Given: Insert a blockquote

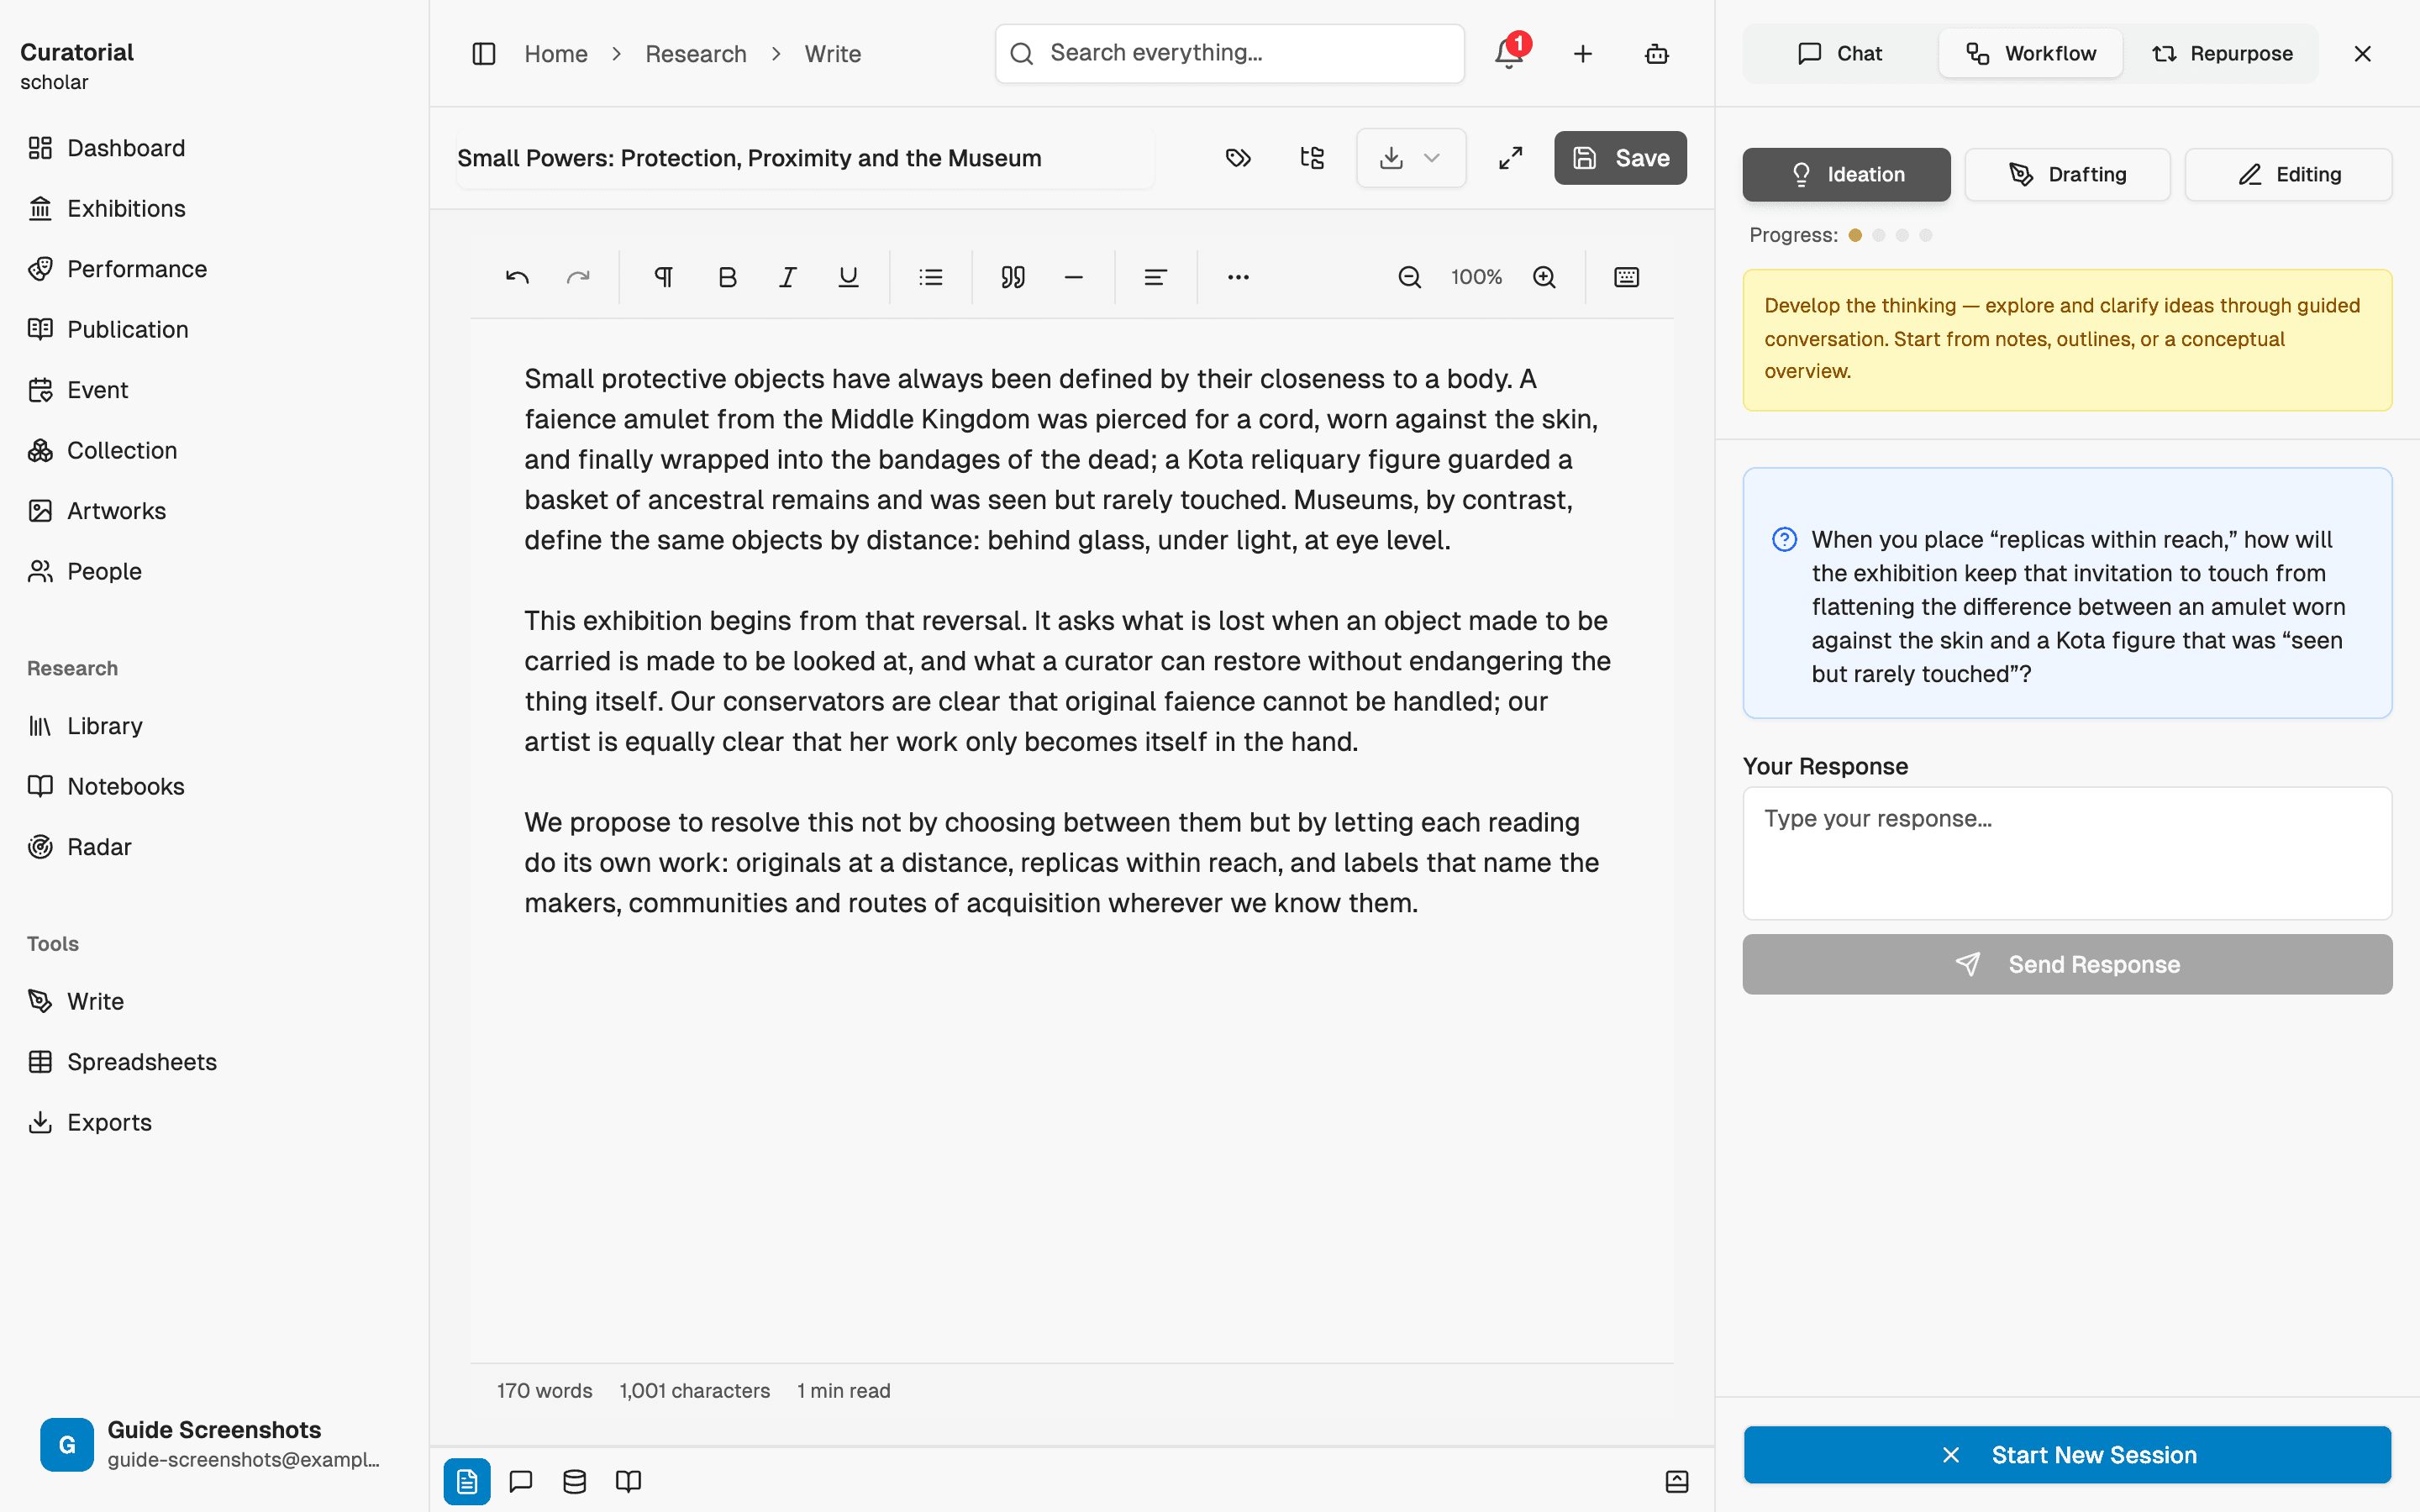Looking at the screenshot, I should click(1013, 277).
